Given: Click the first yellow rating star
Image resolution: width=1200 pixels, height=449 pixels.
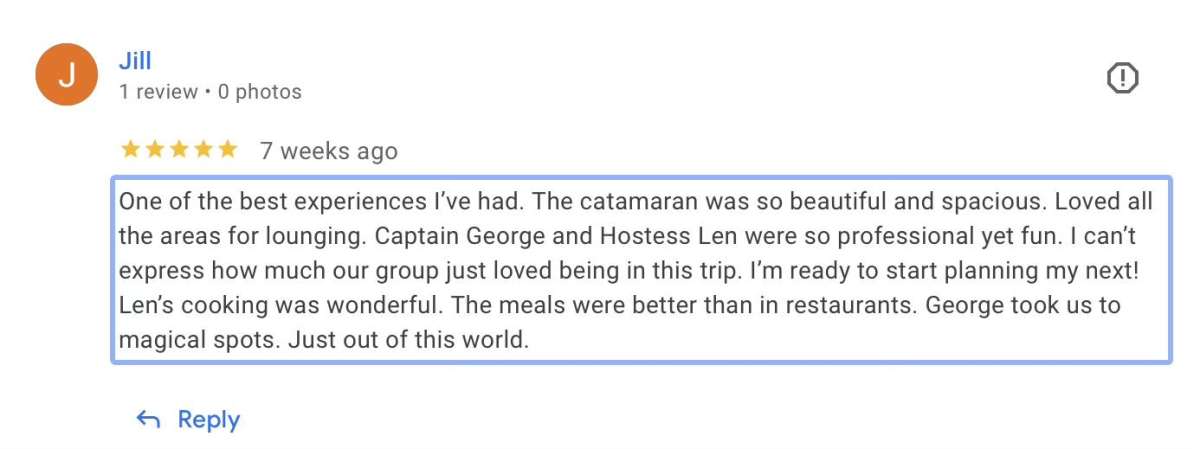Looking at the screenshot, I should point(130,150).
